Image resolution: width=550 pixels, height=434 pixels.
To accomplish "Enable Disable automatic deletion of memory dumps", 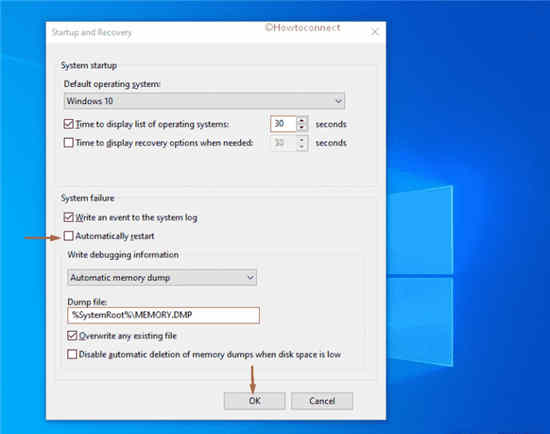I will (x=72, y=354).
